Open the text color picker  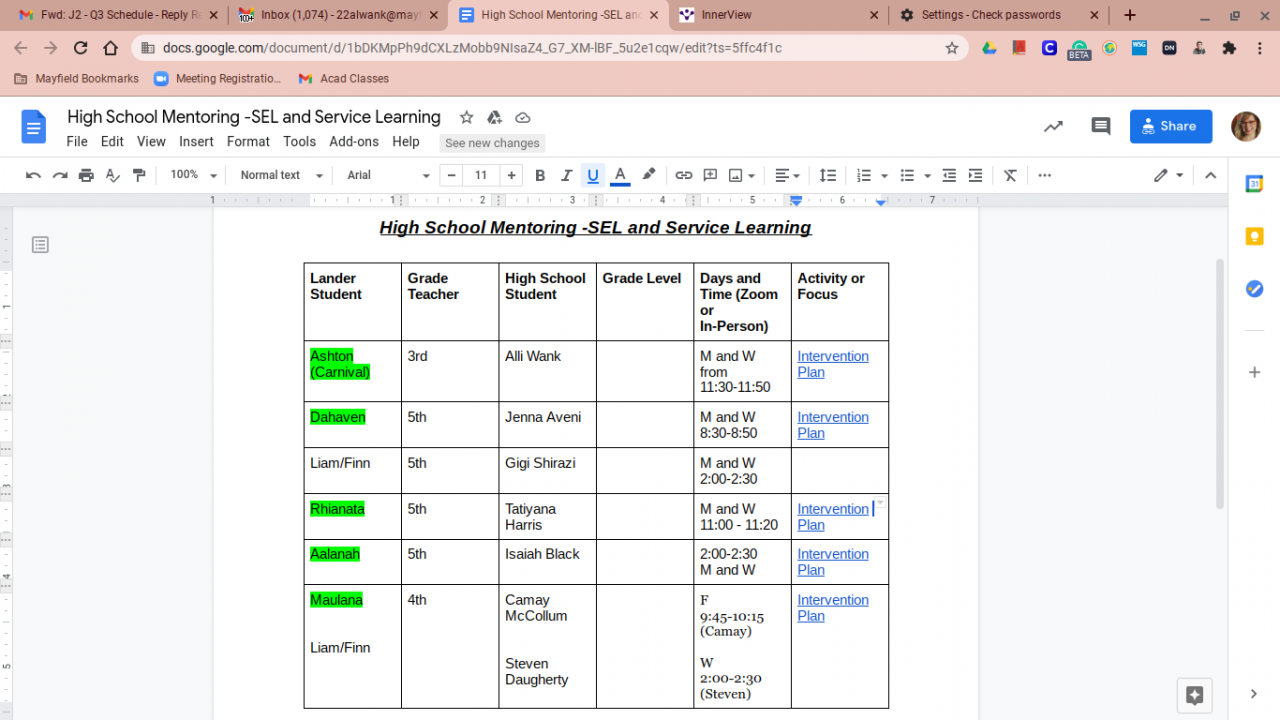point(620,175)
